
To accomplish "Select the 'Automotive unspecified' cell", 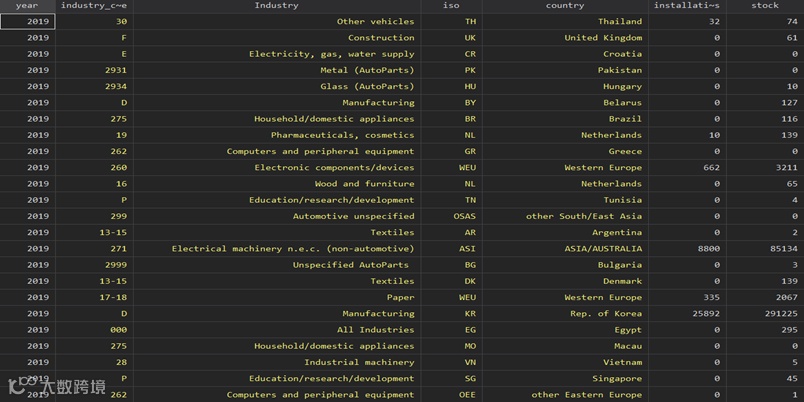I will (277, 216).
